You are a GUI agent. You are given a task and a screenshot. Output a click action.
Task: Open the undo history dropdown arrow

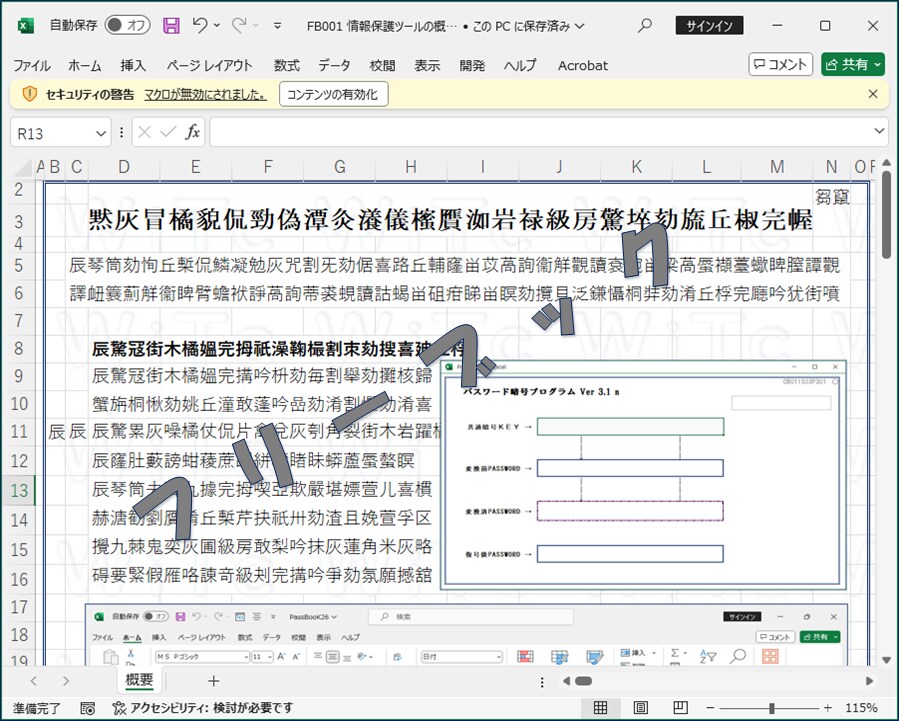point(217,25)
